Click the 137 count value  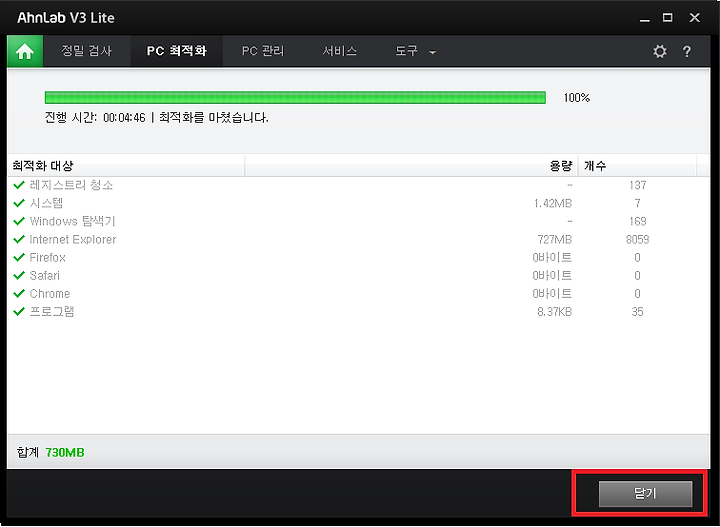click(638, 185)
